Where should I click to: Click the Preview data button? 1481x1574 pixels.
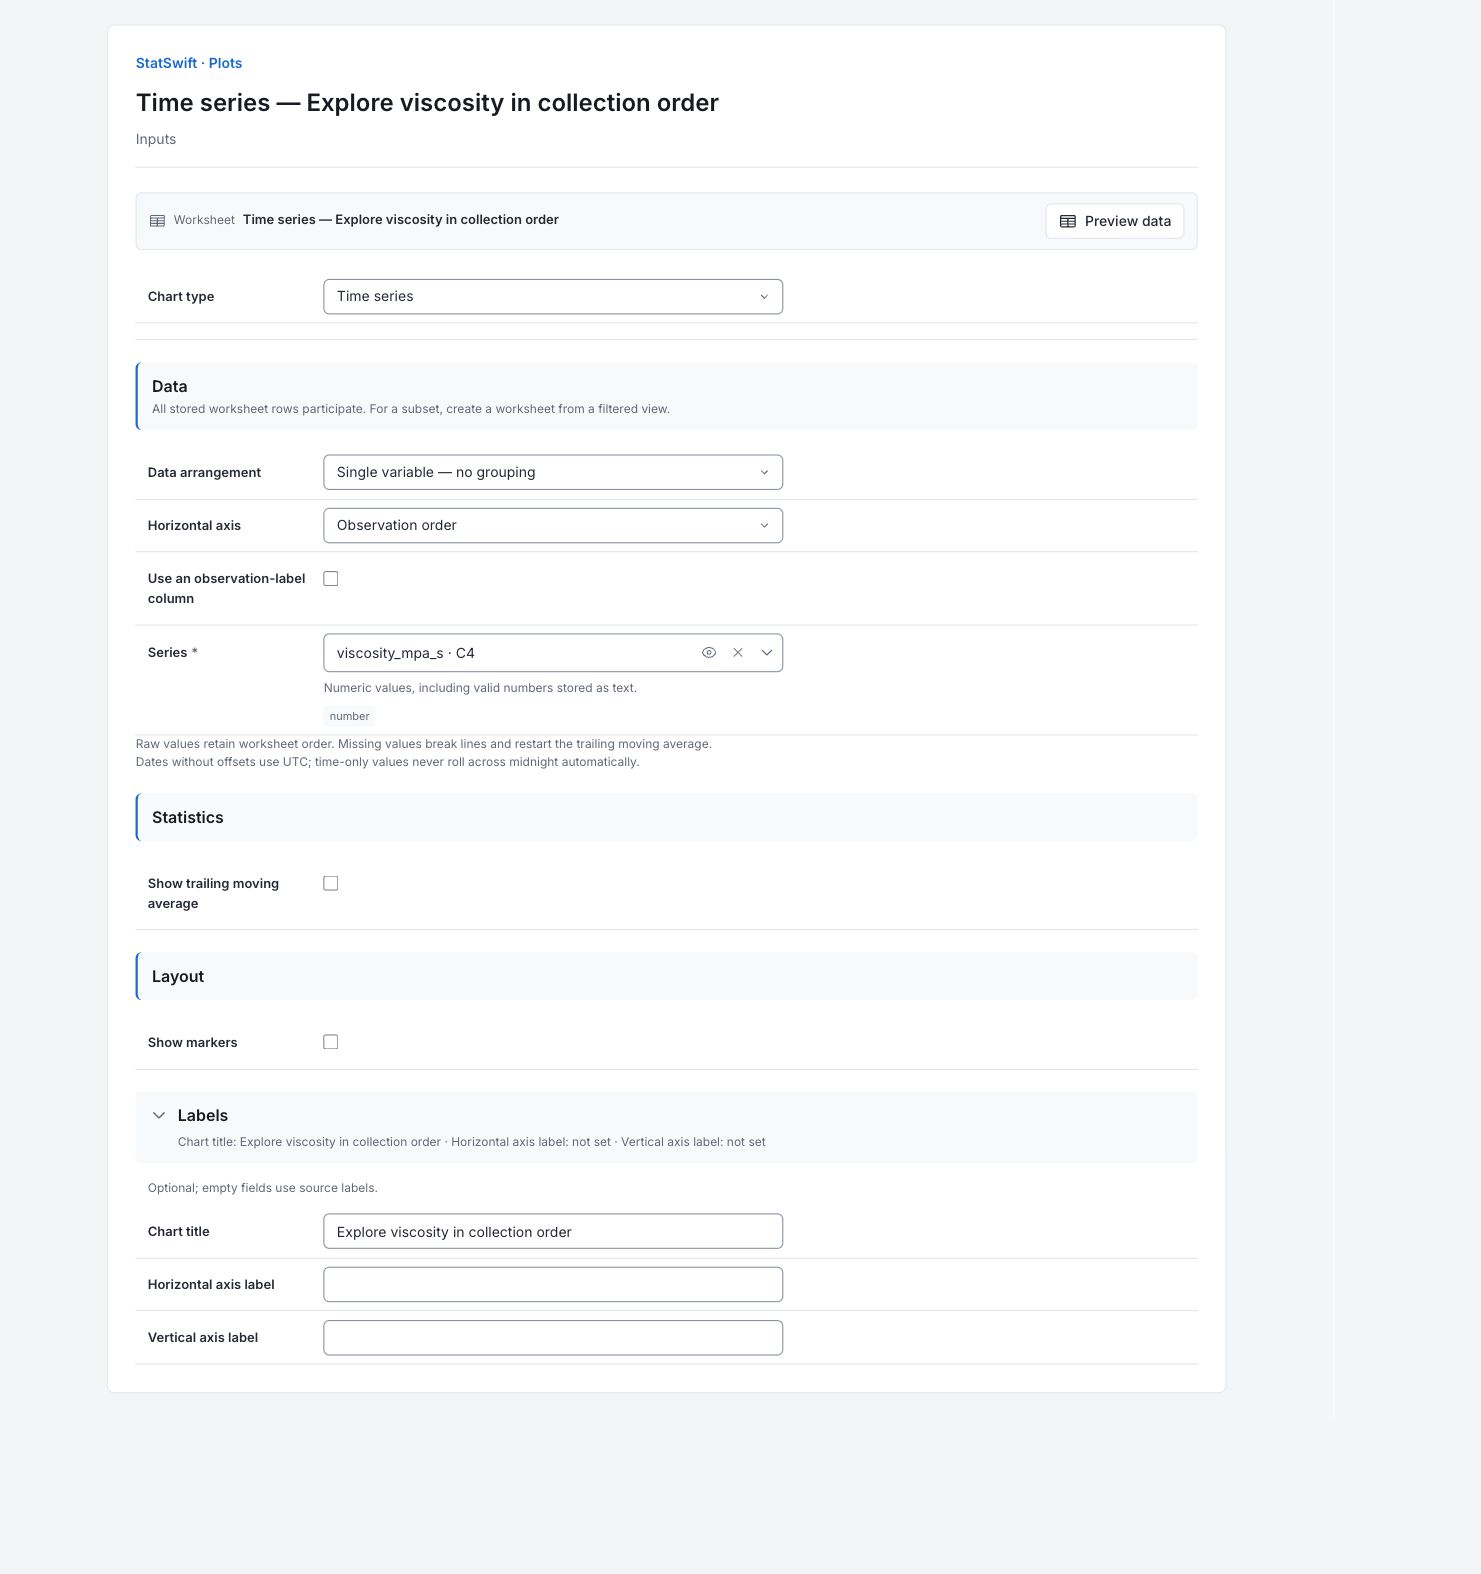coord(1115,221)
